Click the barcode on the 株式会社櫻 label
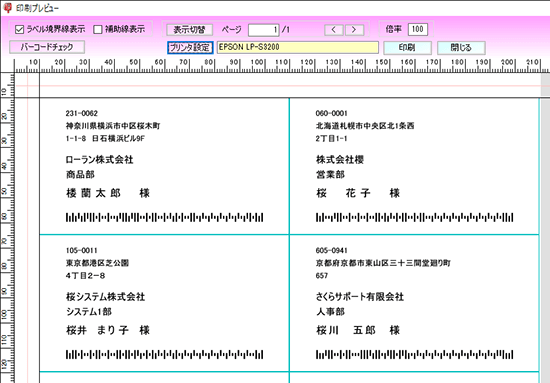The width and height of the screenshot is (550, 383). [x=415, y=217]
